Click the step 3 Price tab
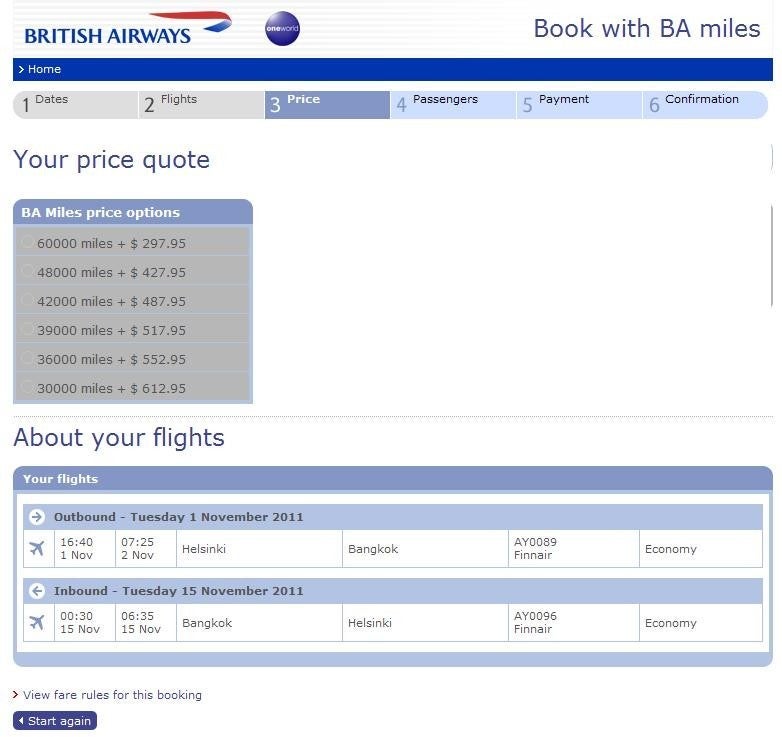The width and height of the screenshot is (782, 737). (326, 104)
